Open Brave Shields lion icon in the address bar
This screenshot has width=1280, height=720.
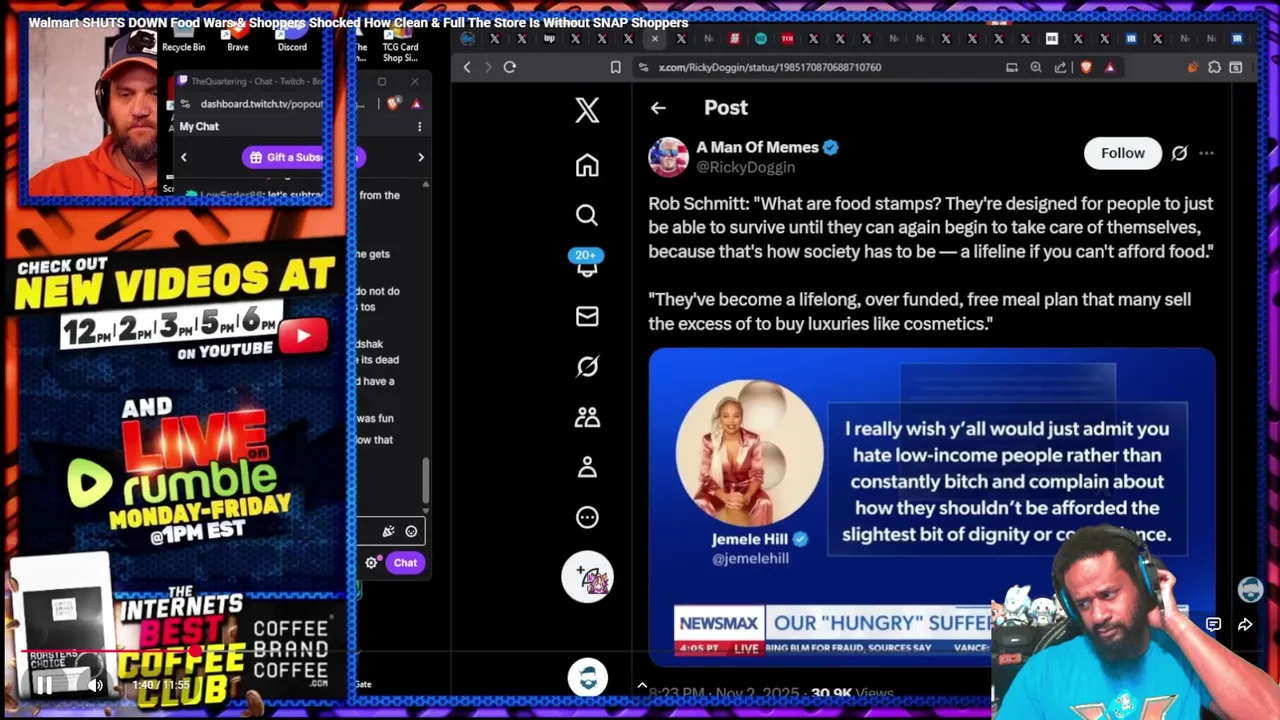click(1086, 67)
